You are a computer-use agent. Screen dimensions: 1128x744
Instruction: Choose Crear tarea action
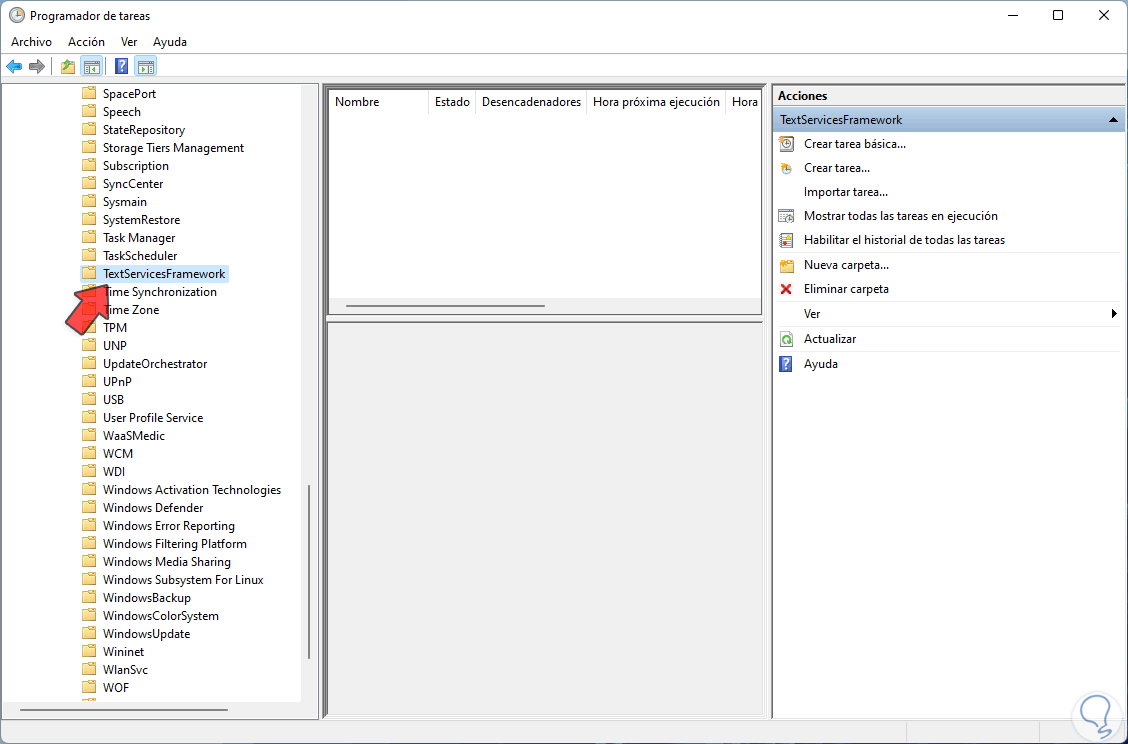(x=837, y=168)
